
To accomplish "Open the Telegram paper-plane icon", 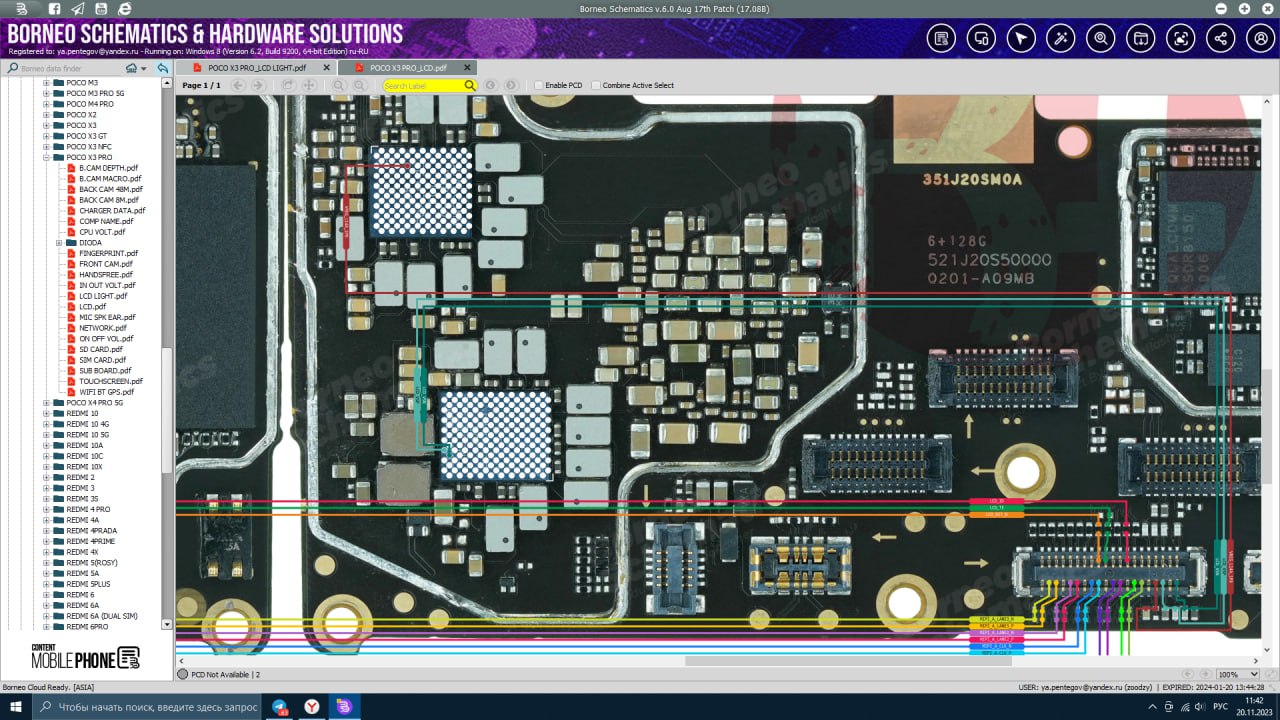I will [77, 8].
